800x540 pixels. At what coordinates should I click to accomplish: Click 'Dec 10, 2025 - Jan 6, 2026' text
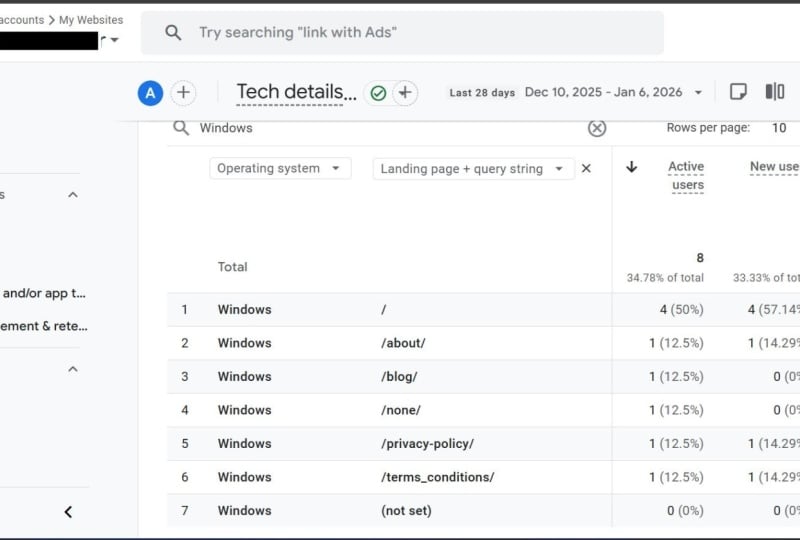pos(603,92)
